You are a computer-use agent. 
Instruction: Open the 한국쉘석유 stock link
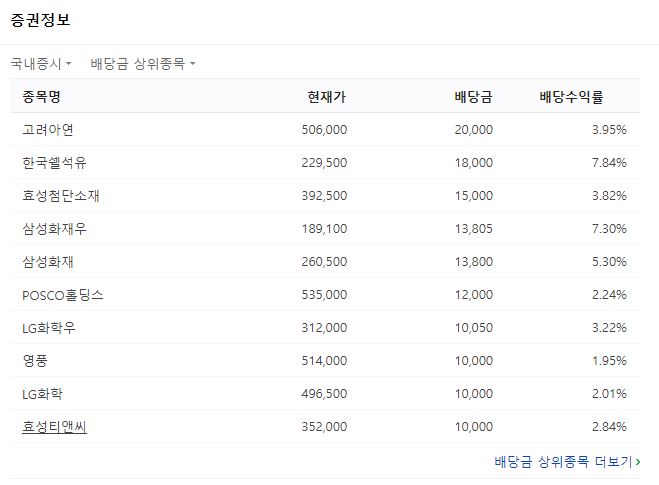54,163
